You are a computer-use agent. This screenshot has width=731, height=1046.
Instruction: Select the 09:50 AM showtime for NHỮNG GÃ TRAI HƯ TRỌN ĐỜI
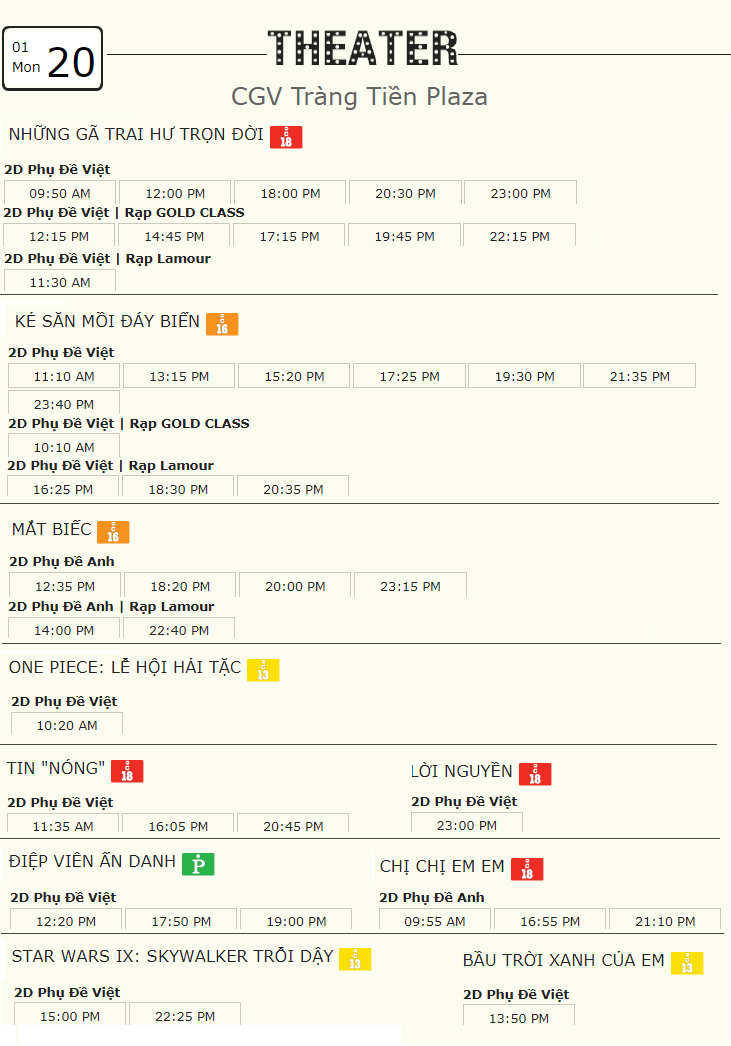click(x=60, y=193)
